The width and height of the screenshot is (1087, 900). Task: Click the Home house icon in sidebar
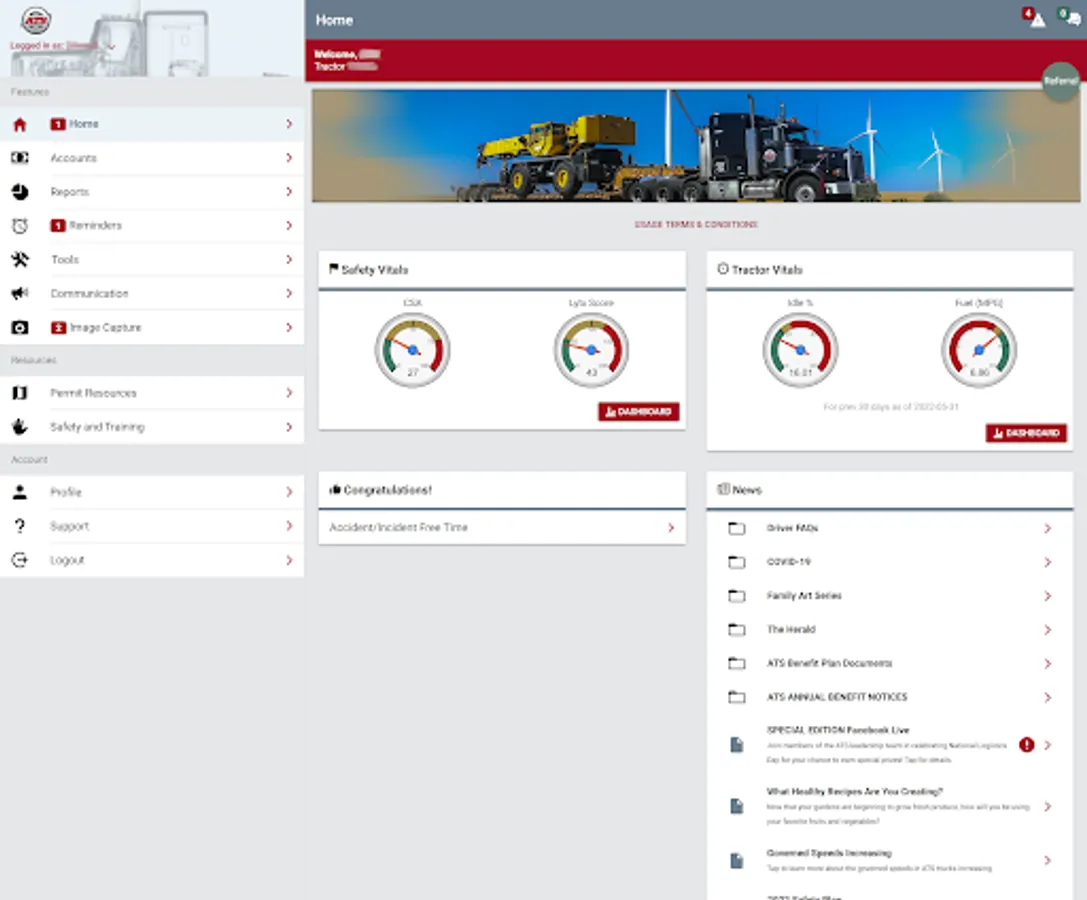point(19,125)
